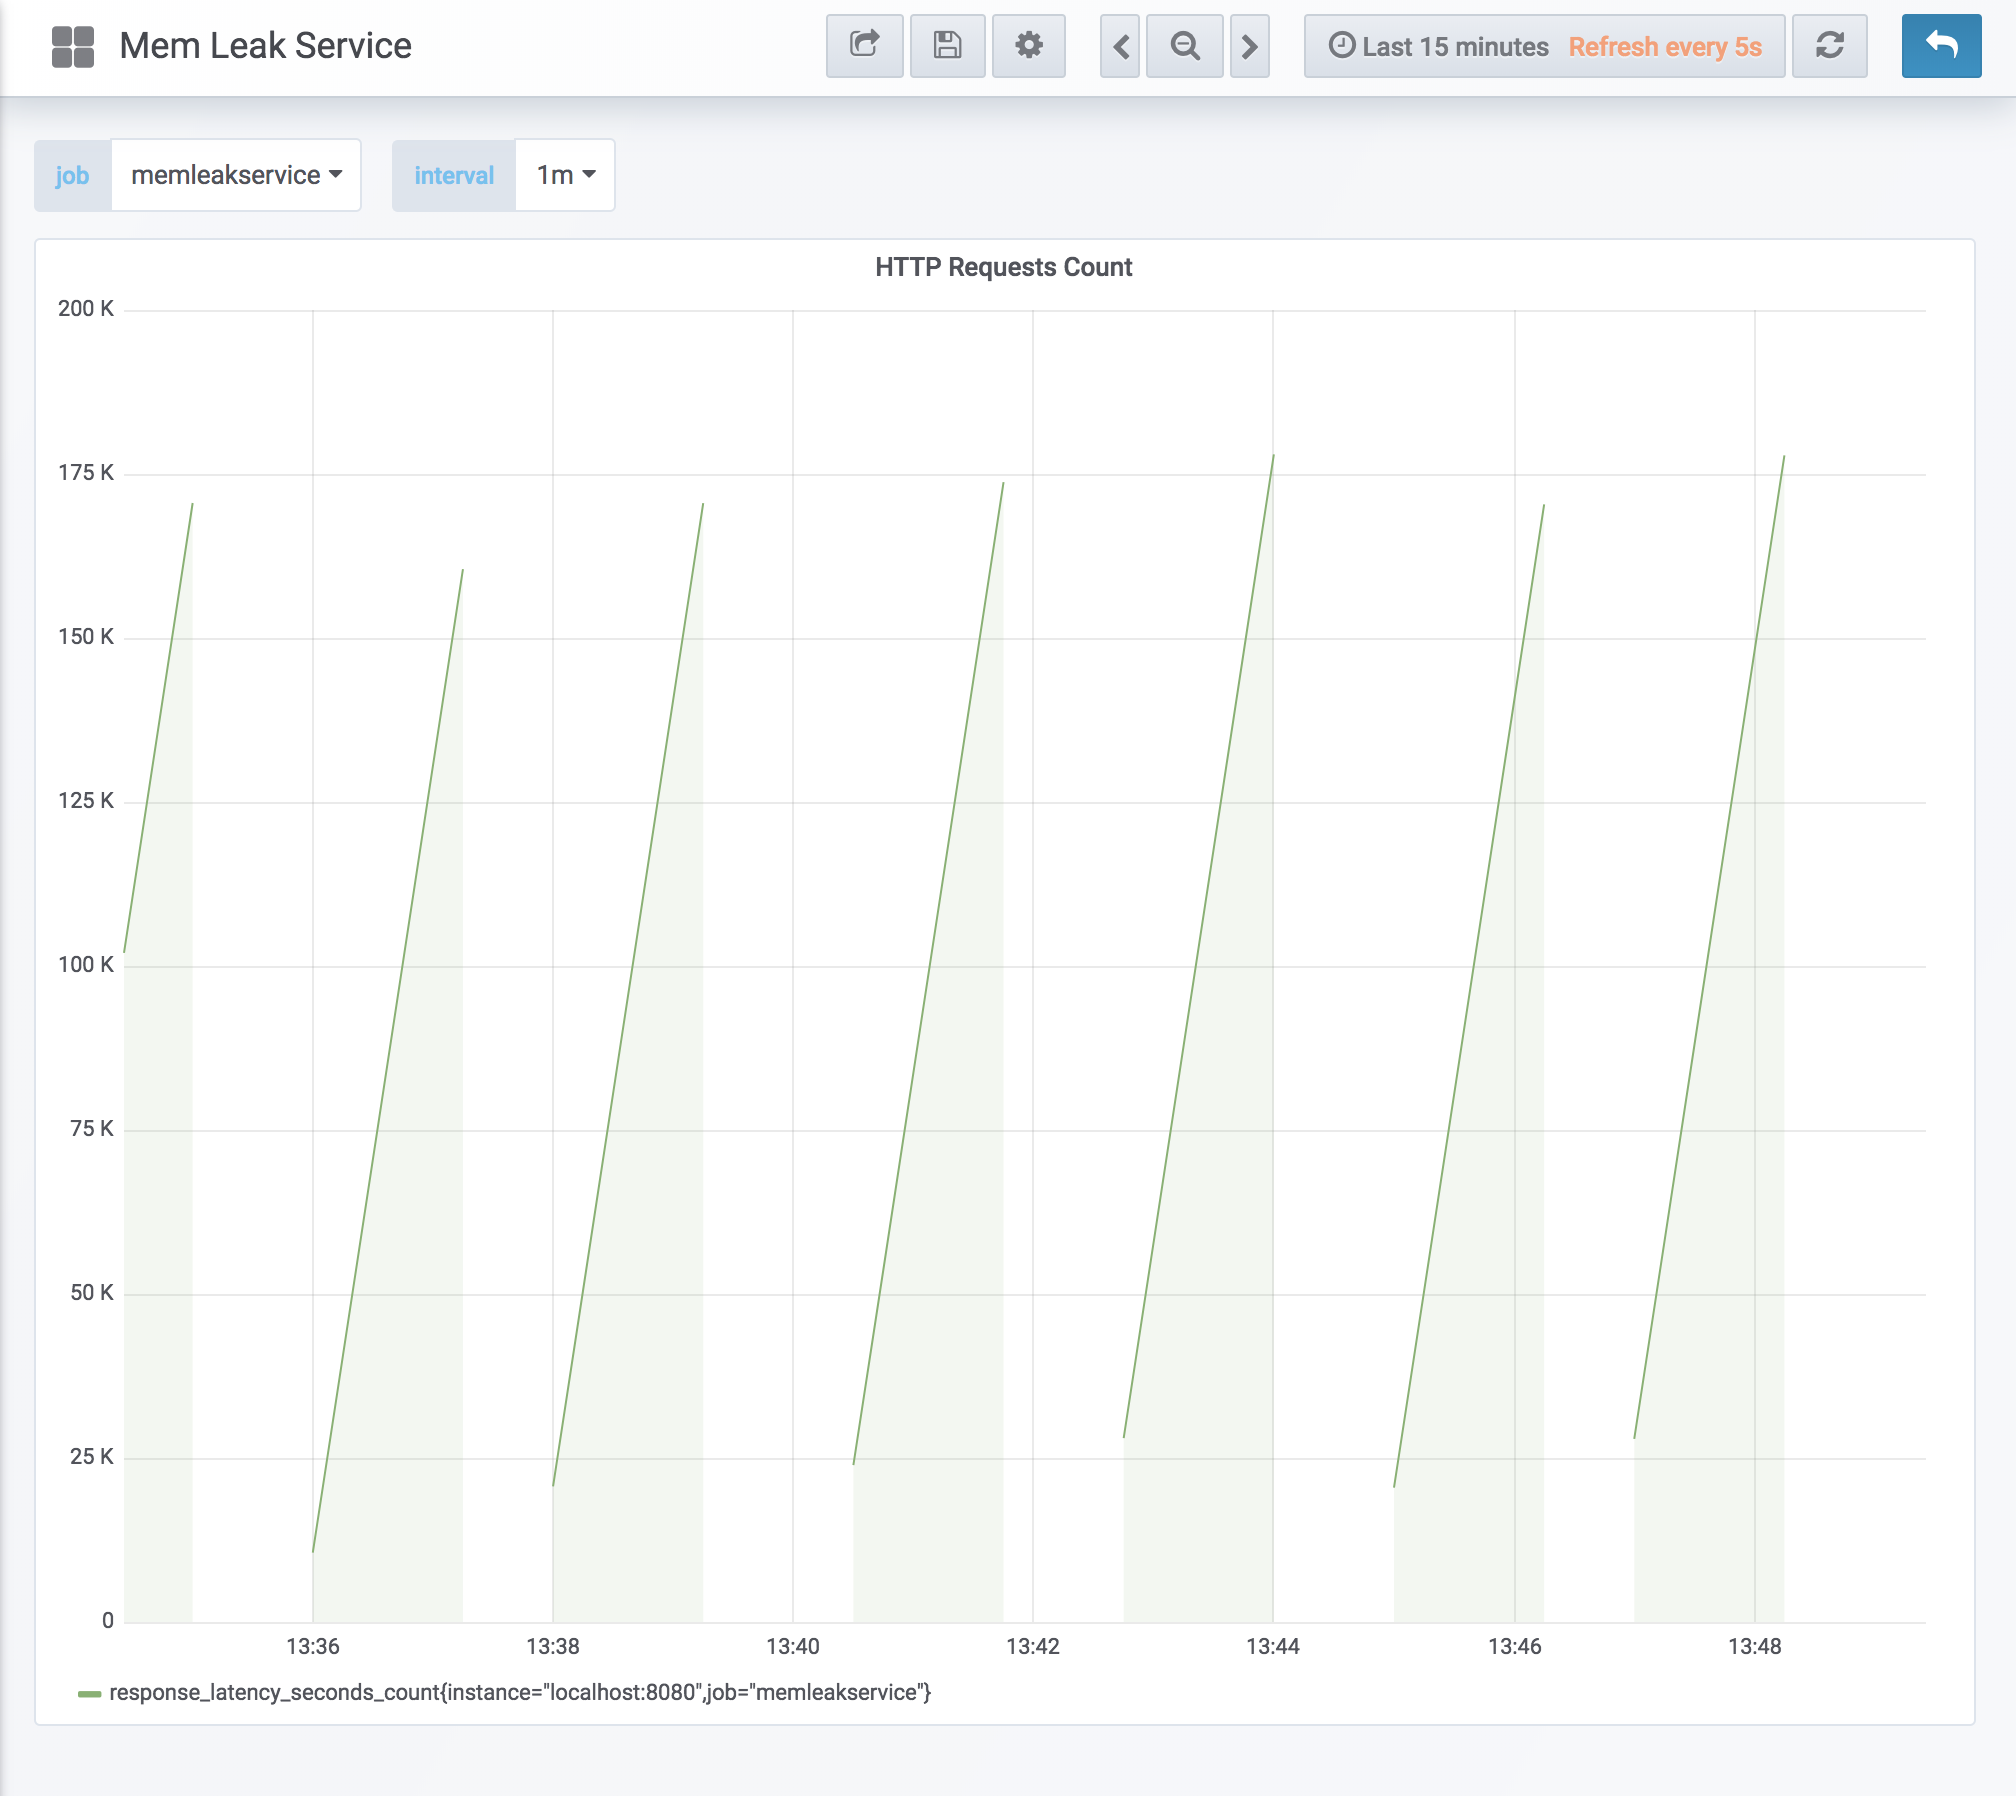The height and width of the screenshot is (1796, 2016).
Task: Click the Mem Leak Service dashboard title
Action: [x=265, y=46]
